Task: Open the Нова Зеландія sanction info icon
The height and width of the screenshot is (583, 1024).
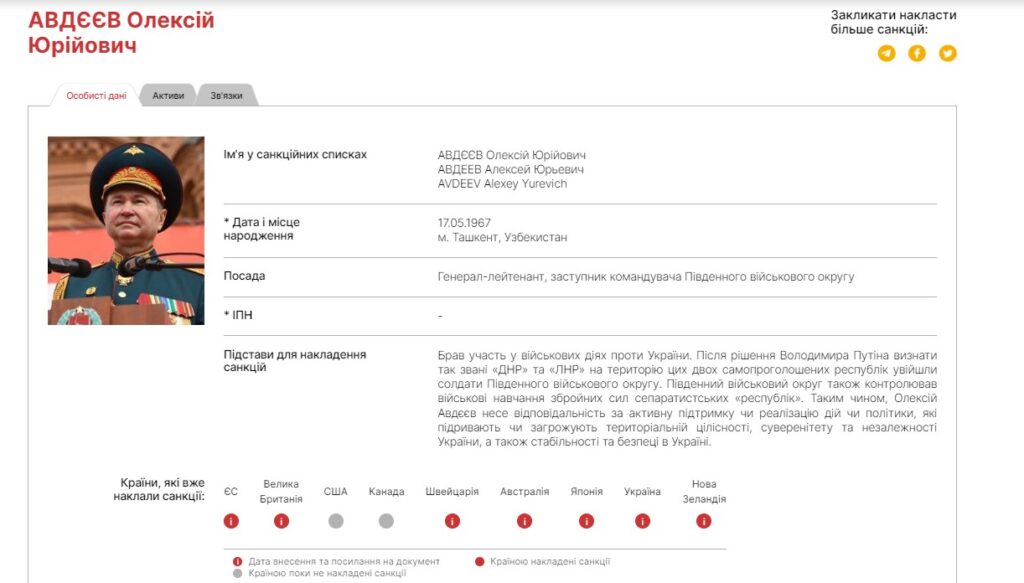Action: (x=703, y=521)
